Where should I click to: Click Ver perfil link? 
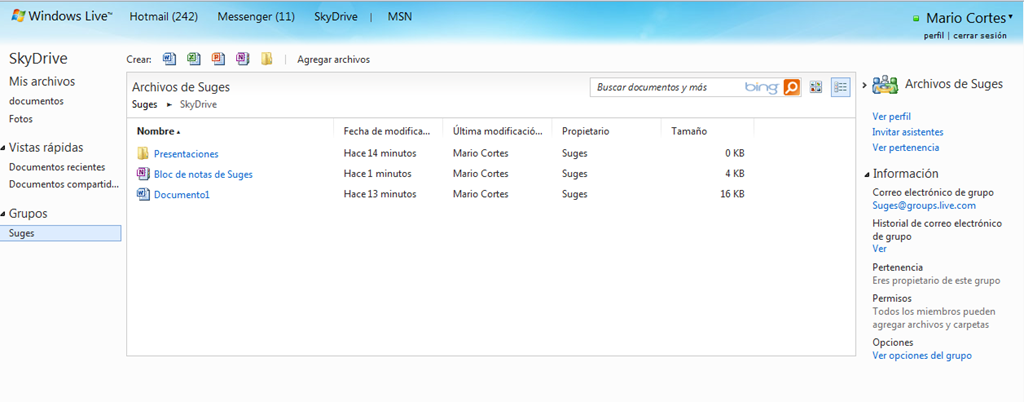(x=891, y=116)
